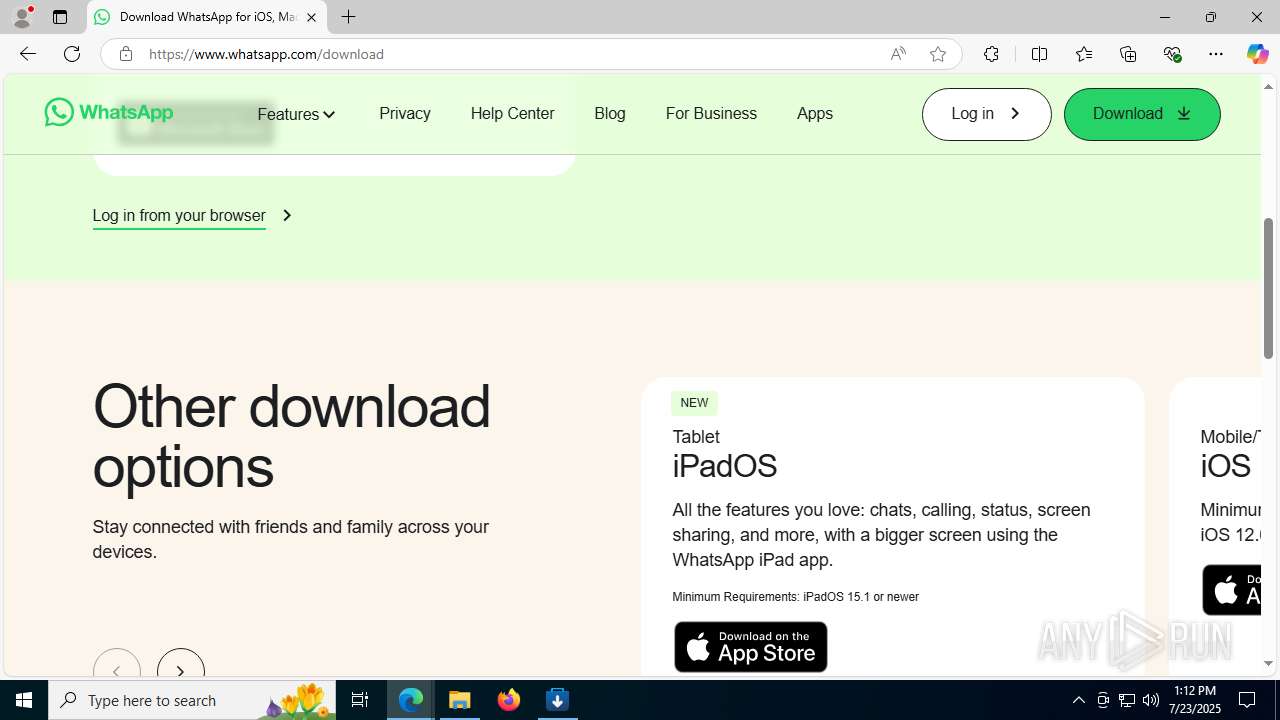View site information lock icon

126,54
